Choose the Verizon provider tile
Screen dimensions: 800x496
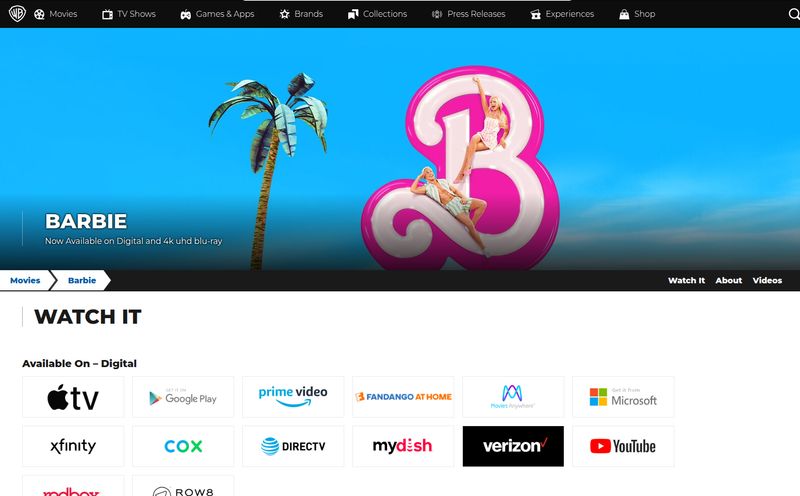click(513, 446)
